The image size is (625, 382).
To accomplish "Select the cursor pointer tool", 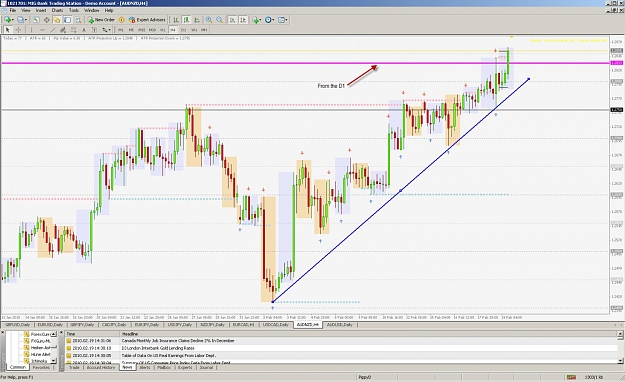I will pos(7,30).
